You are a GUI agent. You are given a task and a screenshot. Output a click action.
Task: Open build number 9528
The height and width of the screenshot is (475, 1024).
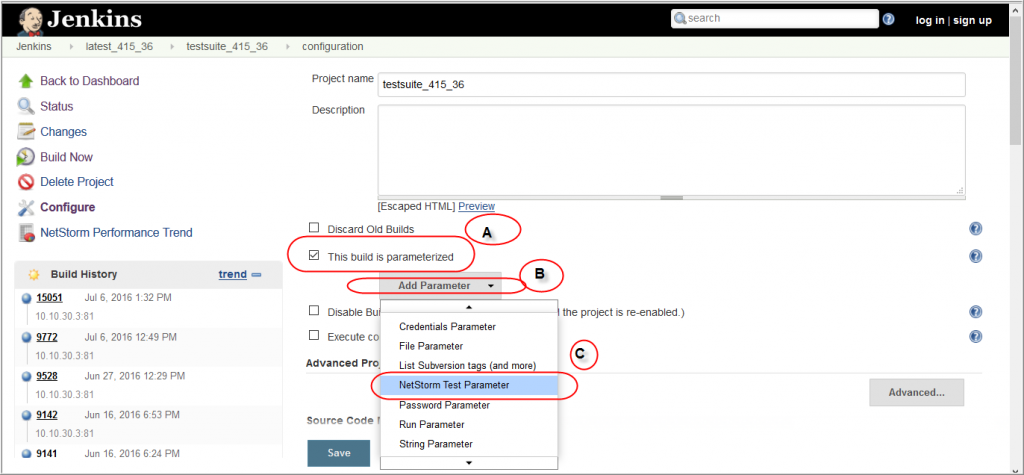point(47,376)
